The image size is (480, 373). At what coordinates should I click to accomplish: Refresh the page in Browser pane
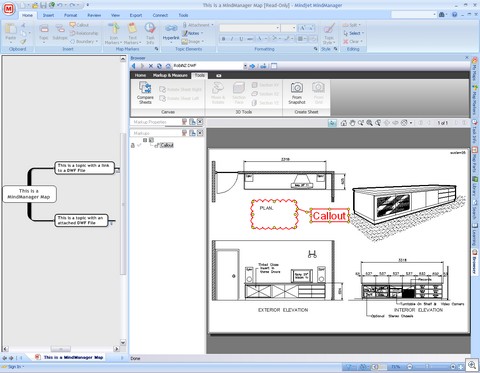[159, 66]
